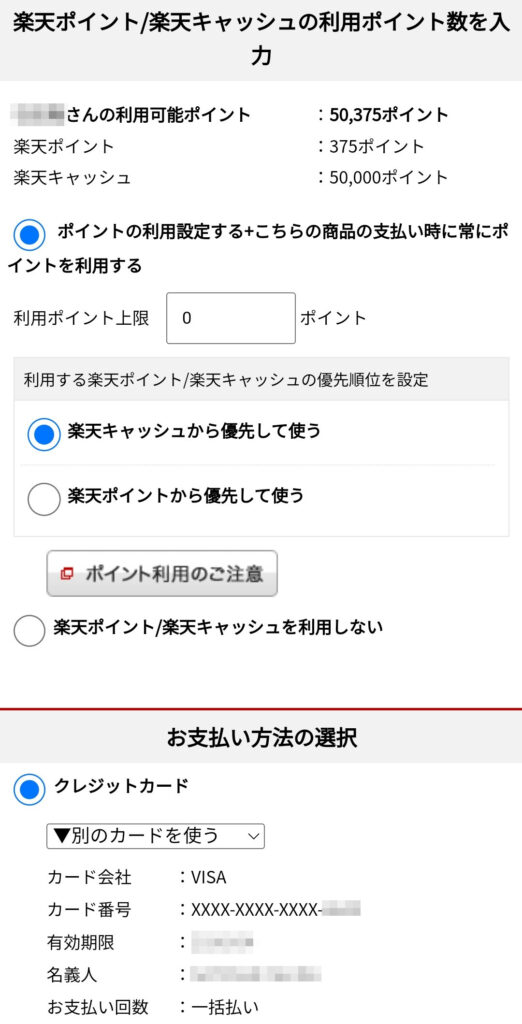
Task: Click the masked XXXX-XXXX-XXXX card number
Action: click(276, 909)
